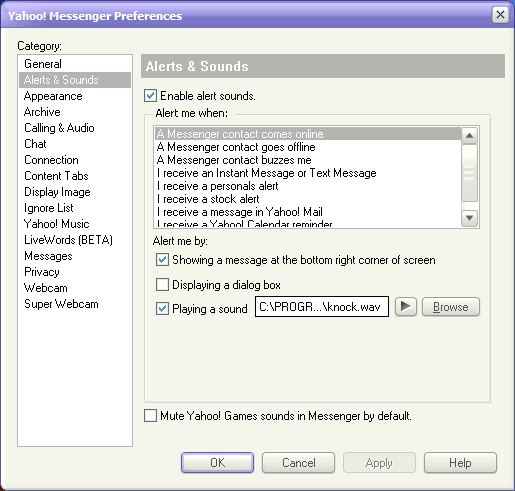Open the General category
515x491 pixels.
tap(75, 64)
